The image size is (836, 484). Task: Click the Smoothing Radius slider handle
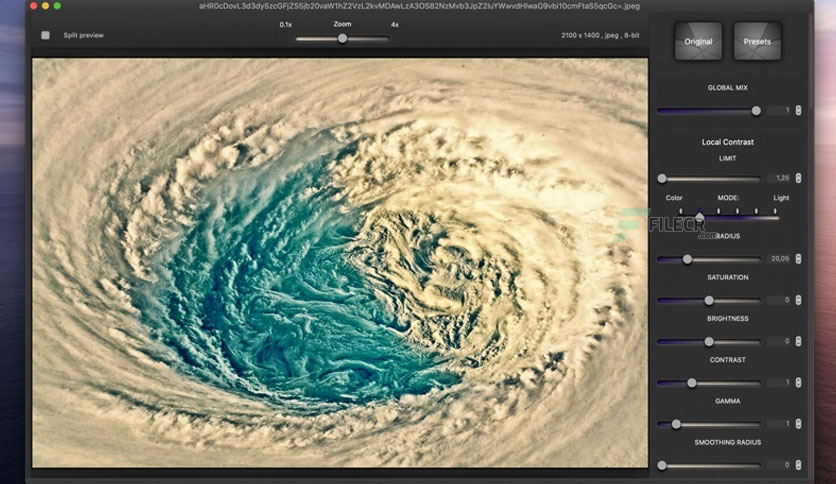662,465
